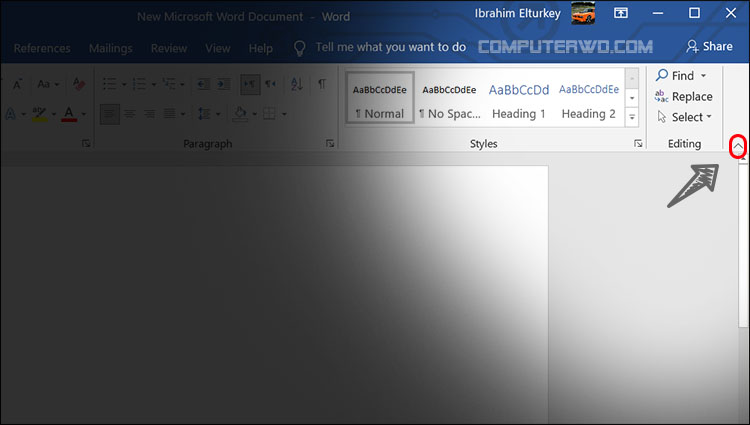The height and width of the screenshot is (425, 750).
Task: Click the Find magnifier button
Action: [675, 76]
